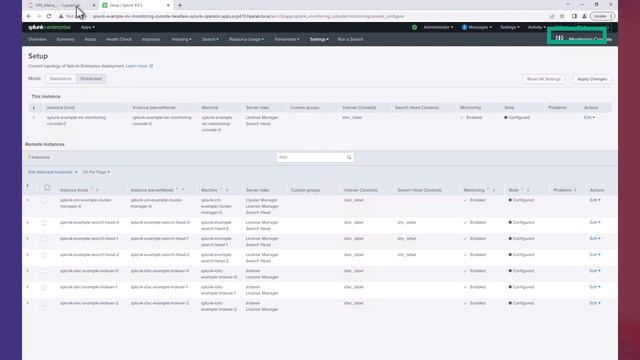Open Edit Selected Instances dropdown
640x360 pixels.
(x=53, y=172)
